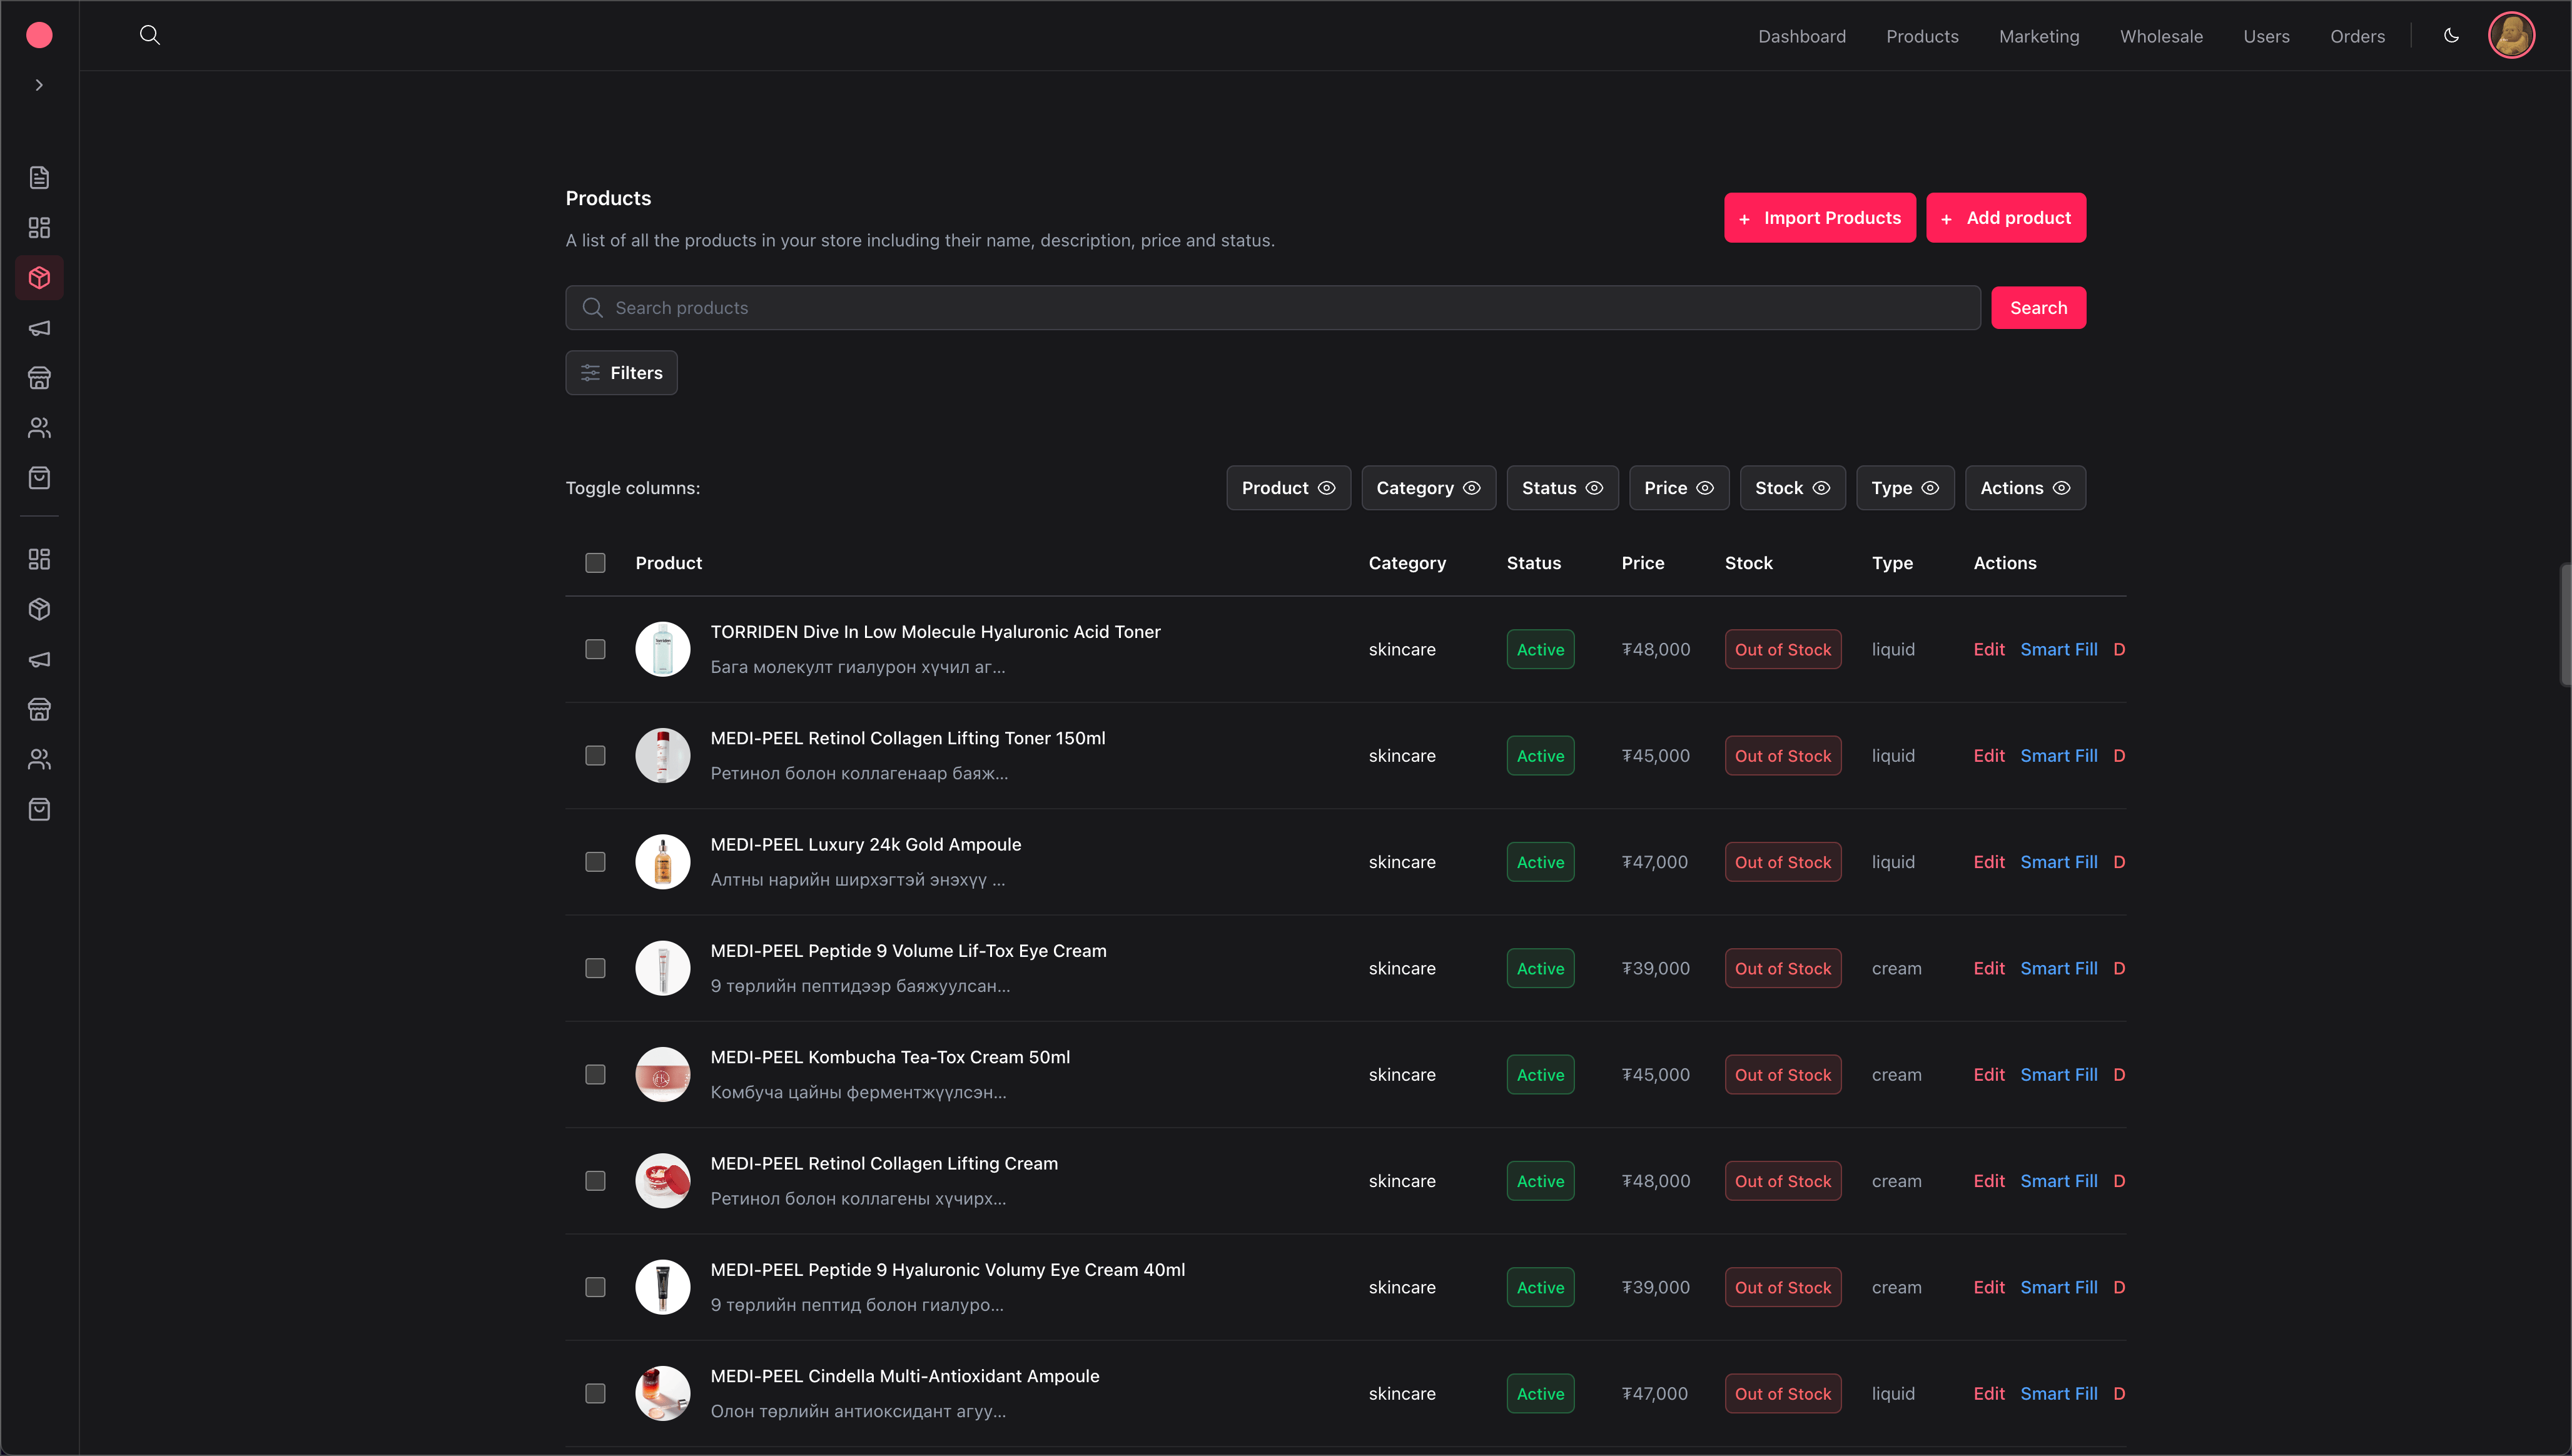Check the Luxury 24k Gold Ampoule checkbox
The width and height of the screenshot is (2572, 1456).
595,862
